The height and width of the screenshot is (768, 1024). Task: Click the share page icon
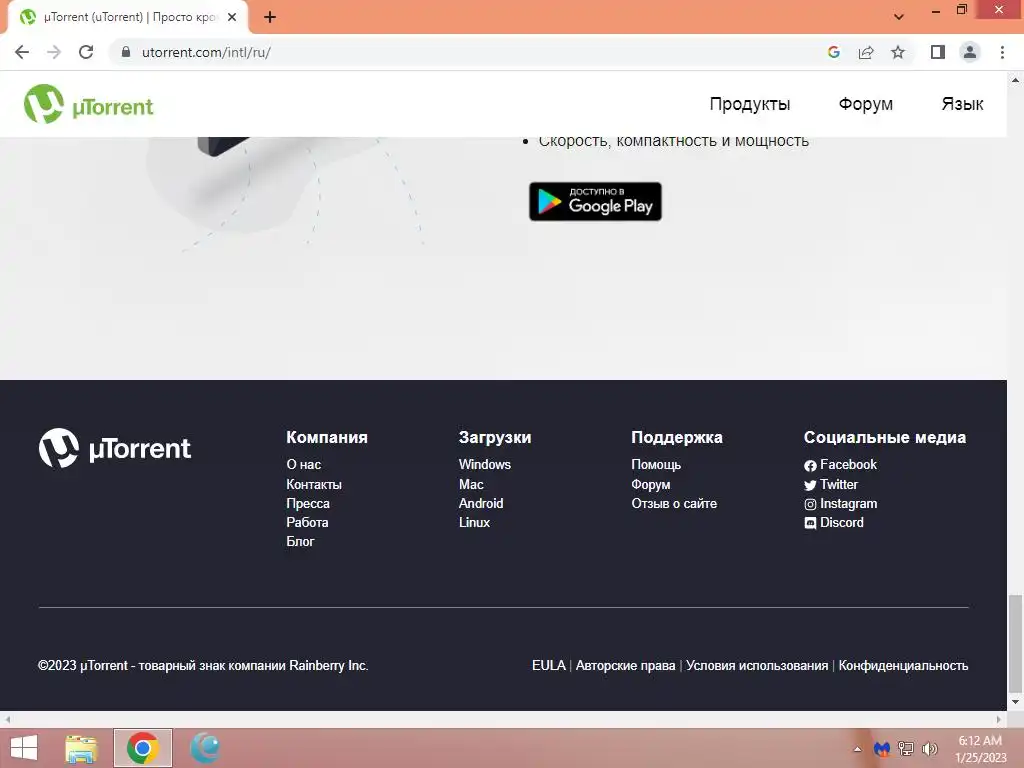[866, 52]
